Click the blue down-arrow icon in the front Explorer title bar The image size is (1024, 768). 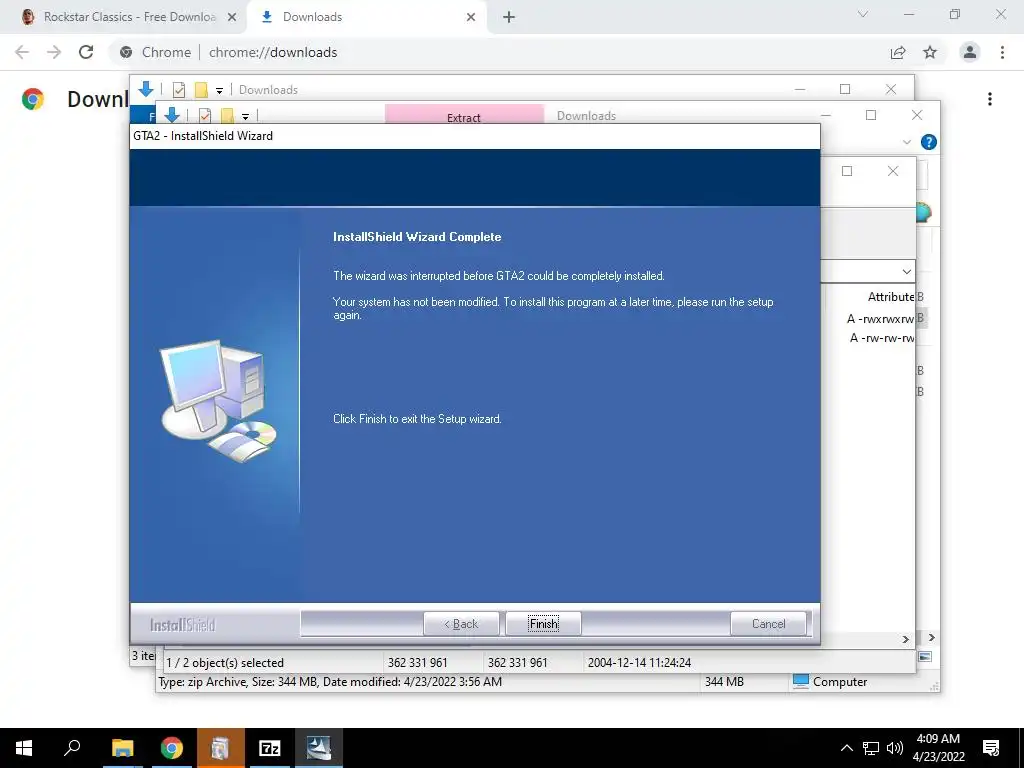[x=172, y=115]
